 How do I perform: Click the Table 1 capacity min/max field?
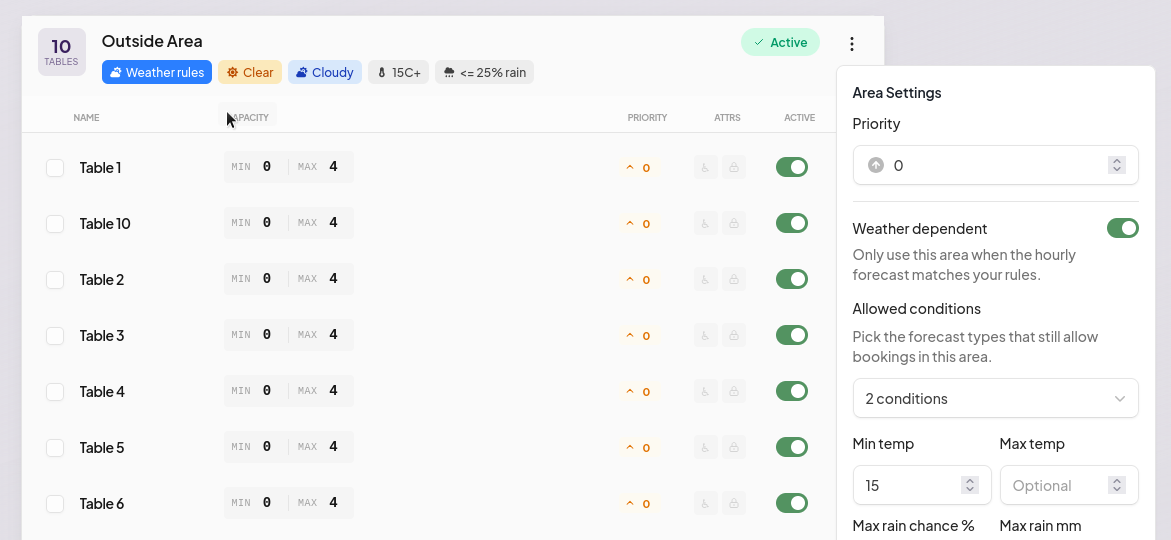288,167
